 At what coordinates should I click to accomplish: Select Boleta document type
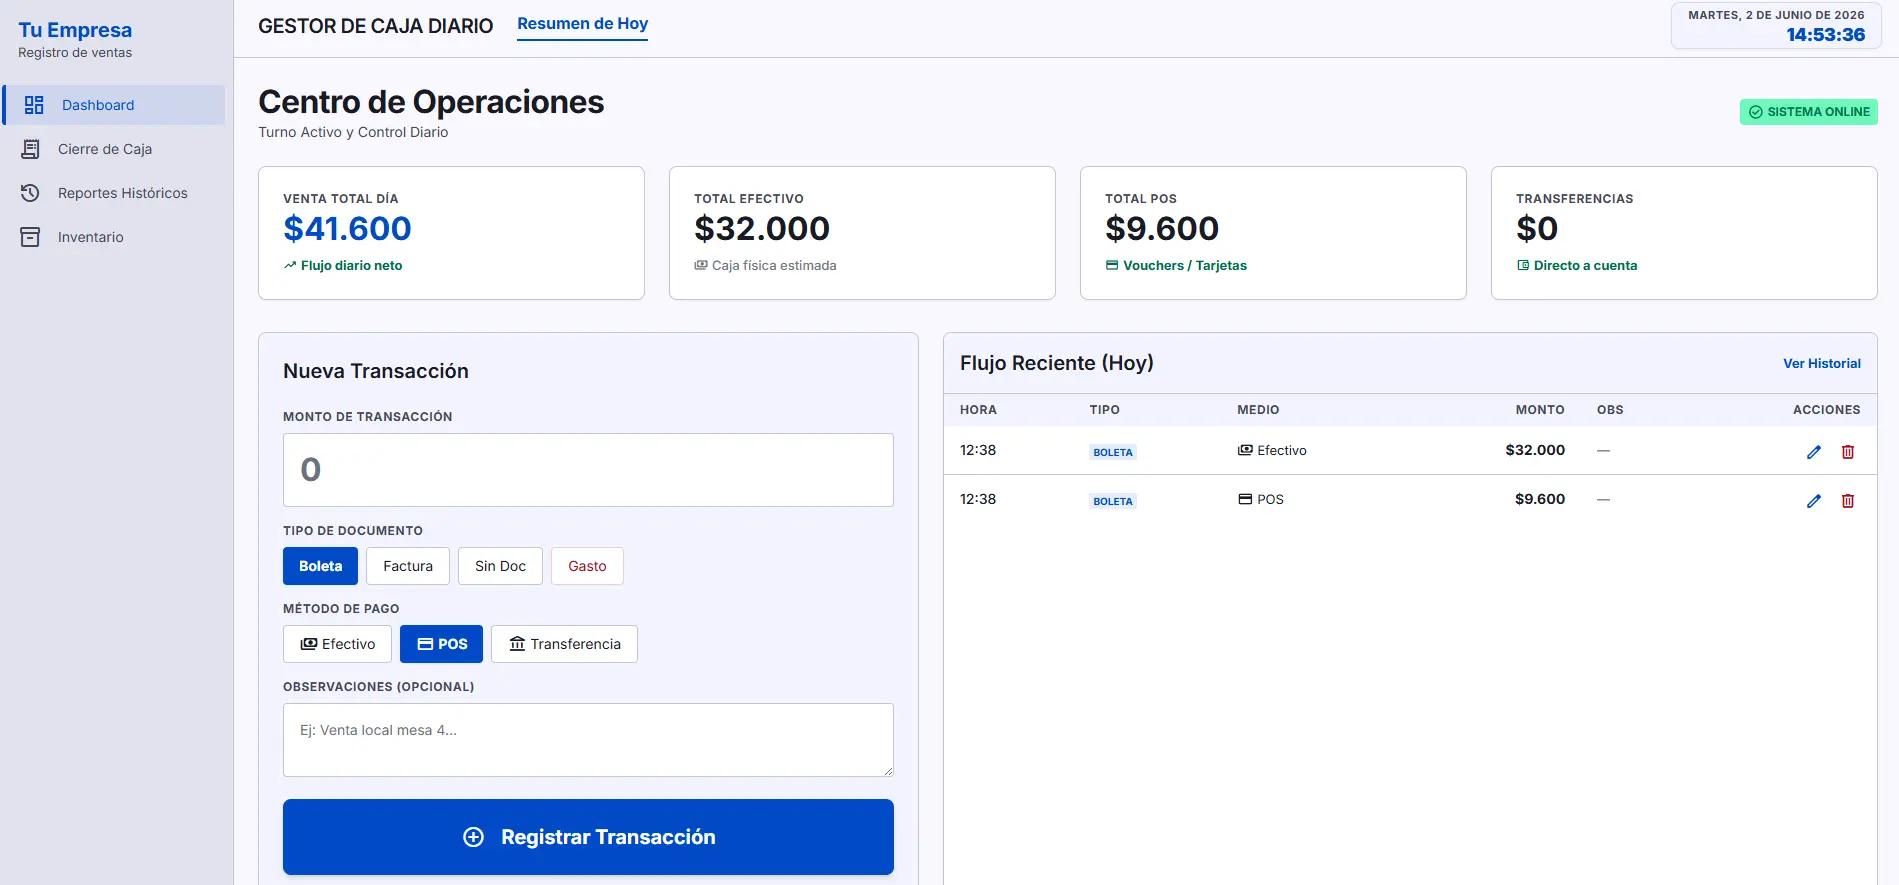[x=320, y=566]
